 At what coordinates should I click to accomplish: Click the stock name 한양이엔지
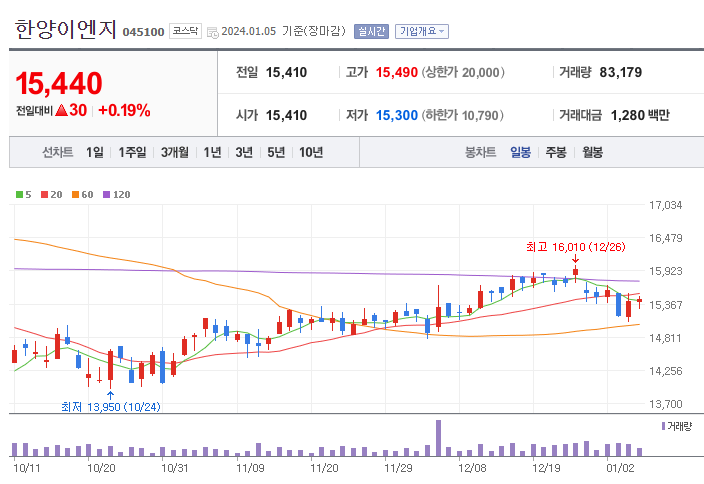[x=66, y=30]
